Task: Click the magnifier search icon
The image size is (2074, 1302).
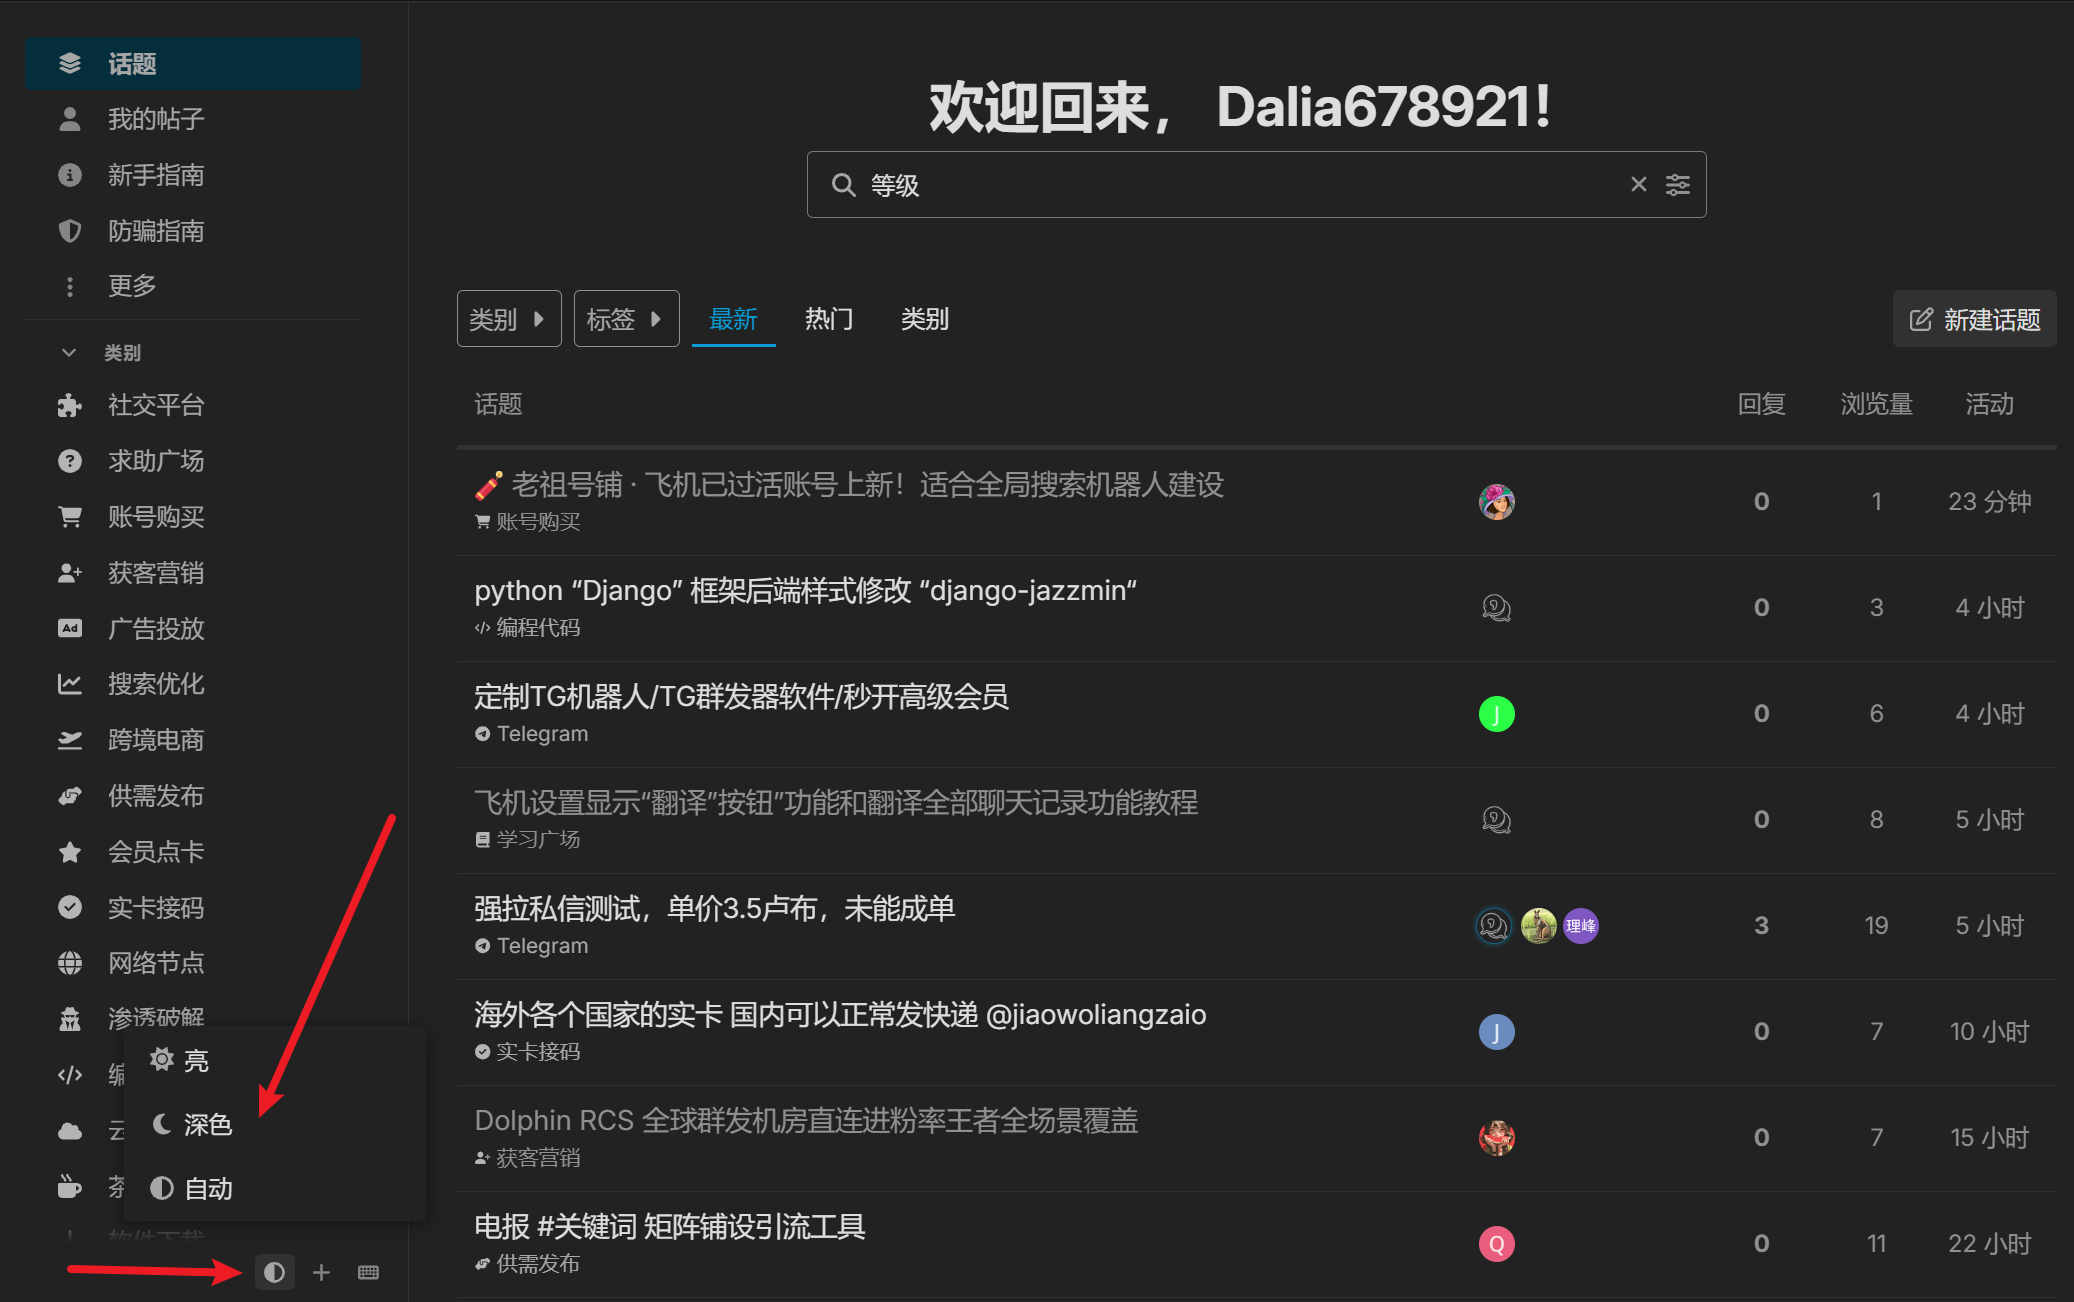Action: tap(843, 185)
